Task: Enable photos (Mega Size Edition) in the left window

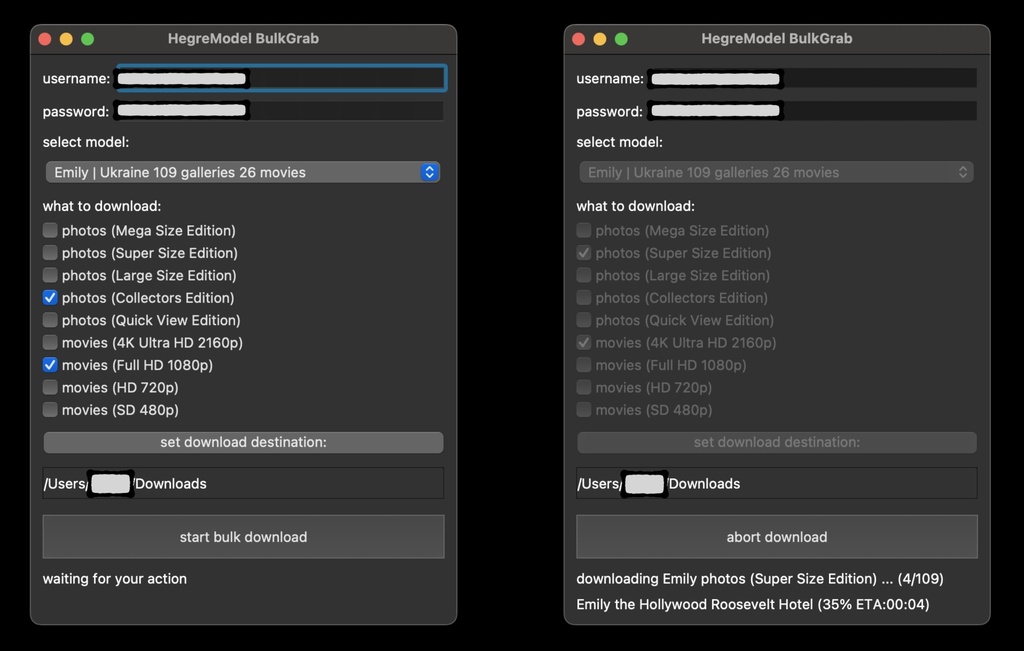Action: 50,230
